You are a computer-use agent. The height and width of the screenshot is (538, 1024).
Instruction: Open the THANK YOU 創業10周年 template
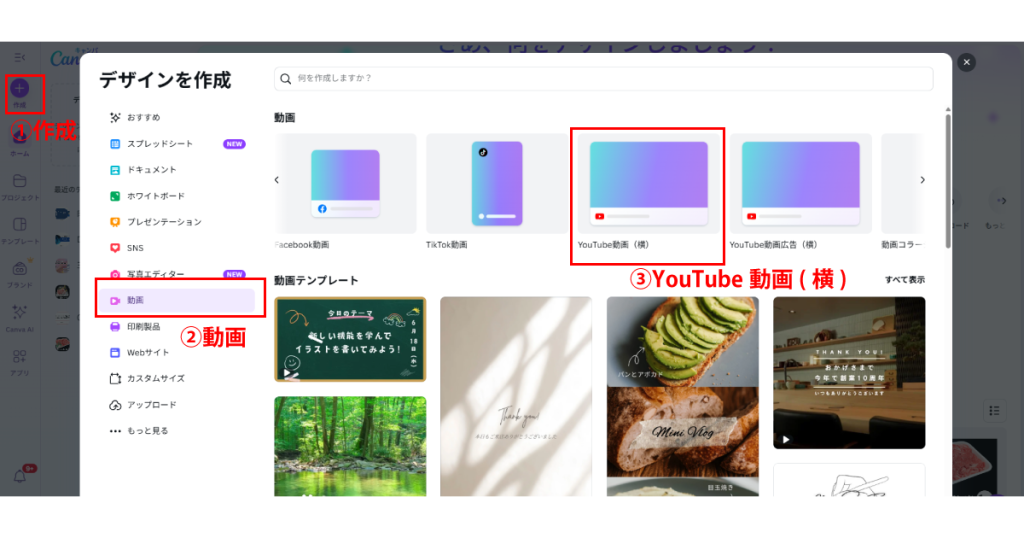point(849,373)
